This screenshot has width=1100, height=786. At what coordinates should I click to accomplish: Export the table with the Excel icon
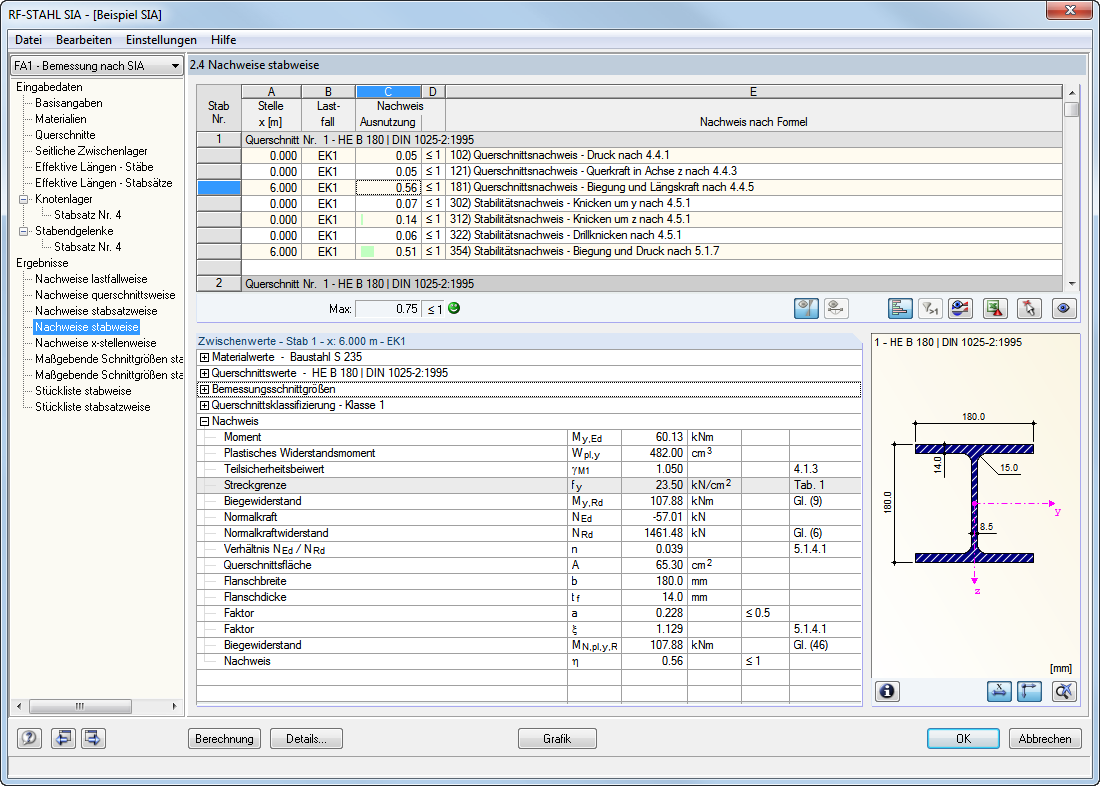995,309
